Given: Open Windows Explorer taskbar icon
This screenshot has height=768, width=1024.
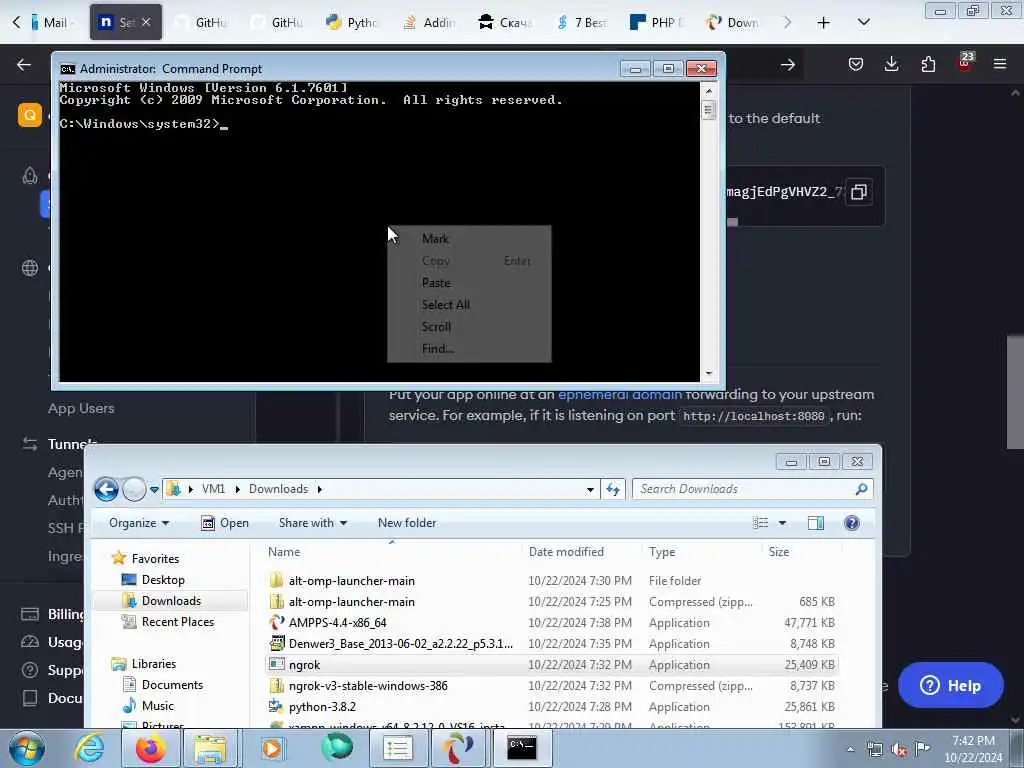Looking at the screenshot, I should [209, 748].
